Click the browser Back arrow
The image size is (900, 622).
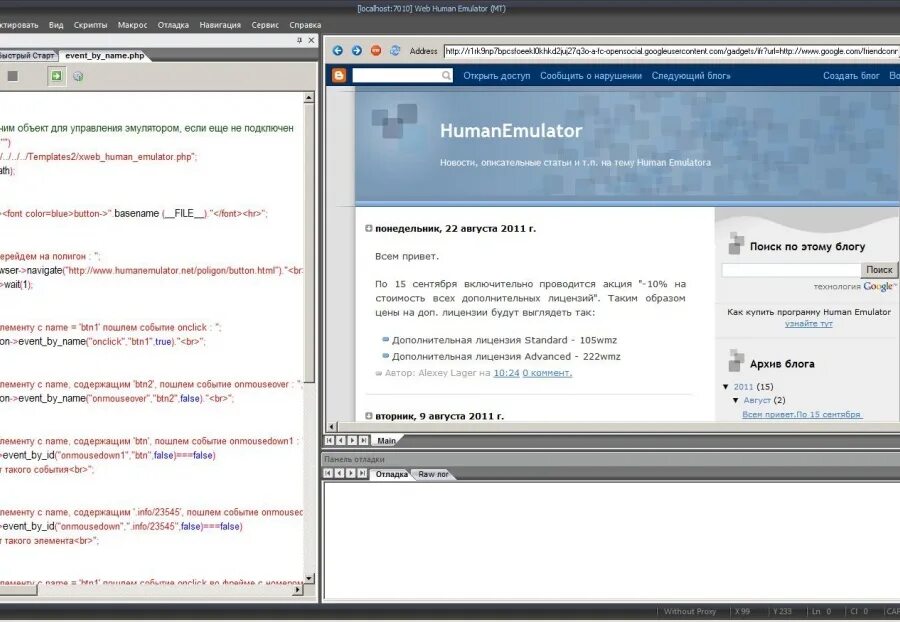(337, 49)
